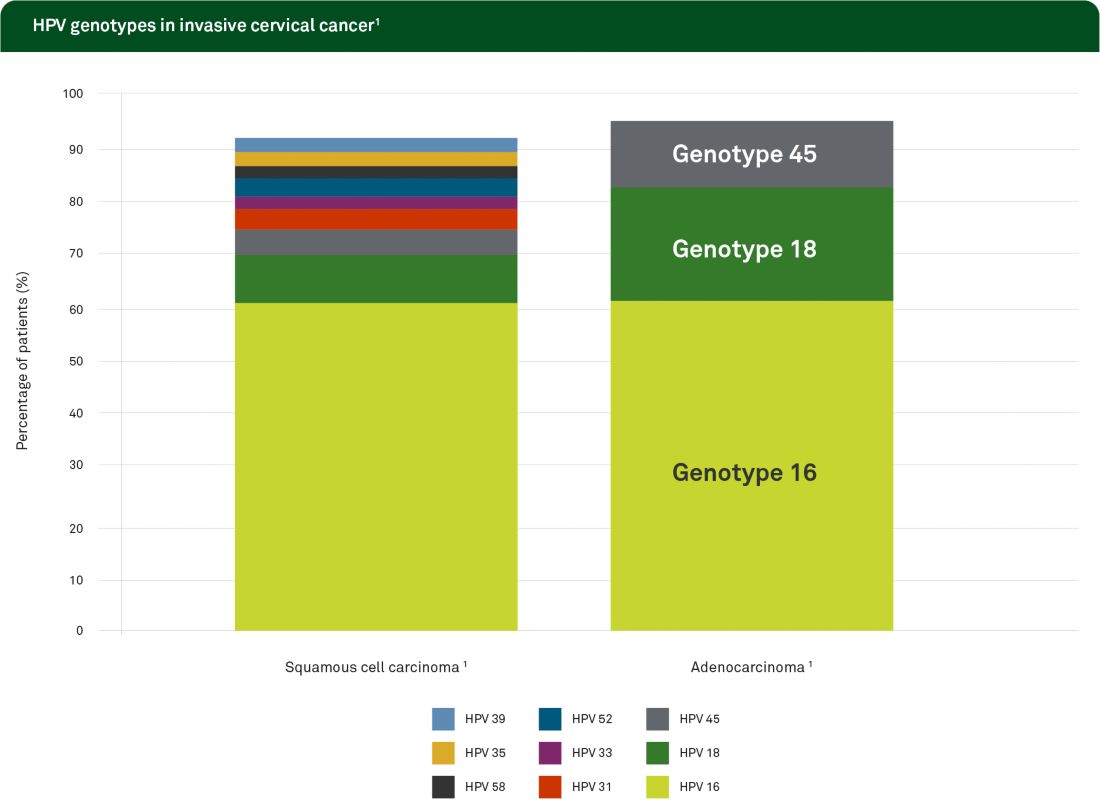Click the HPV 39 legend color swatch
Image resolution: width=1100 pixels, height=805 pixels.
pos(443,719)
